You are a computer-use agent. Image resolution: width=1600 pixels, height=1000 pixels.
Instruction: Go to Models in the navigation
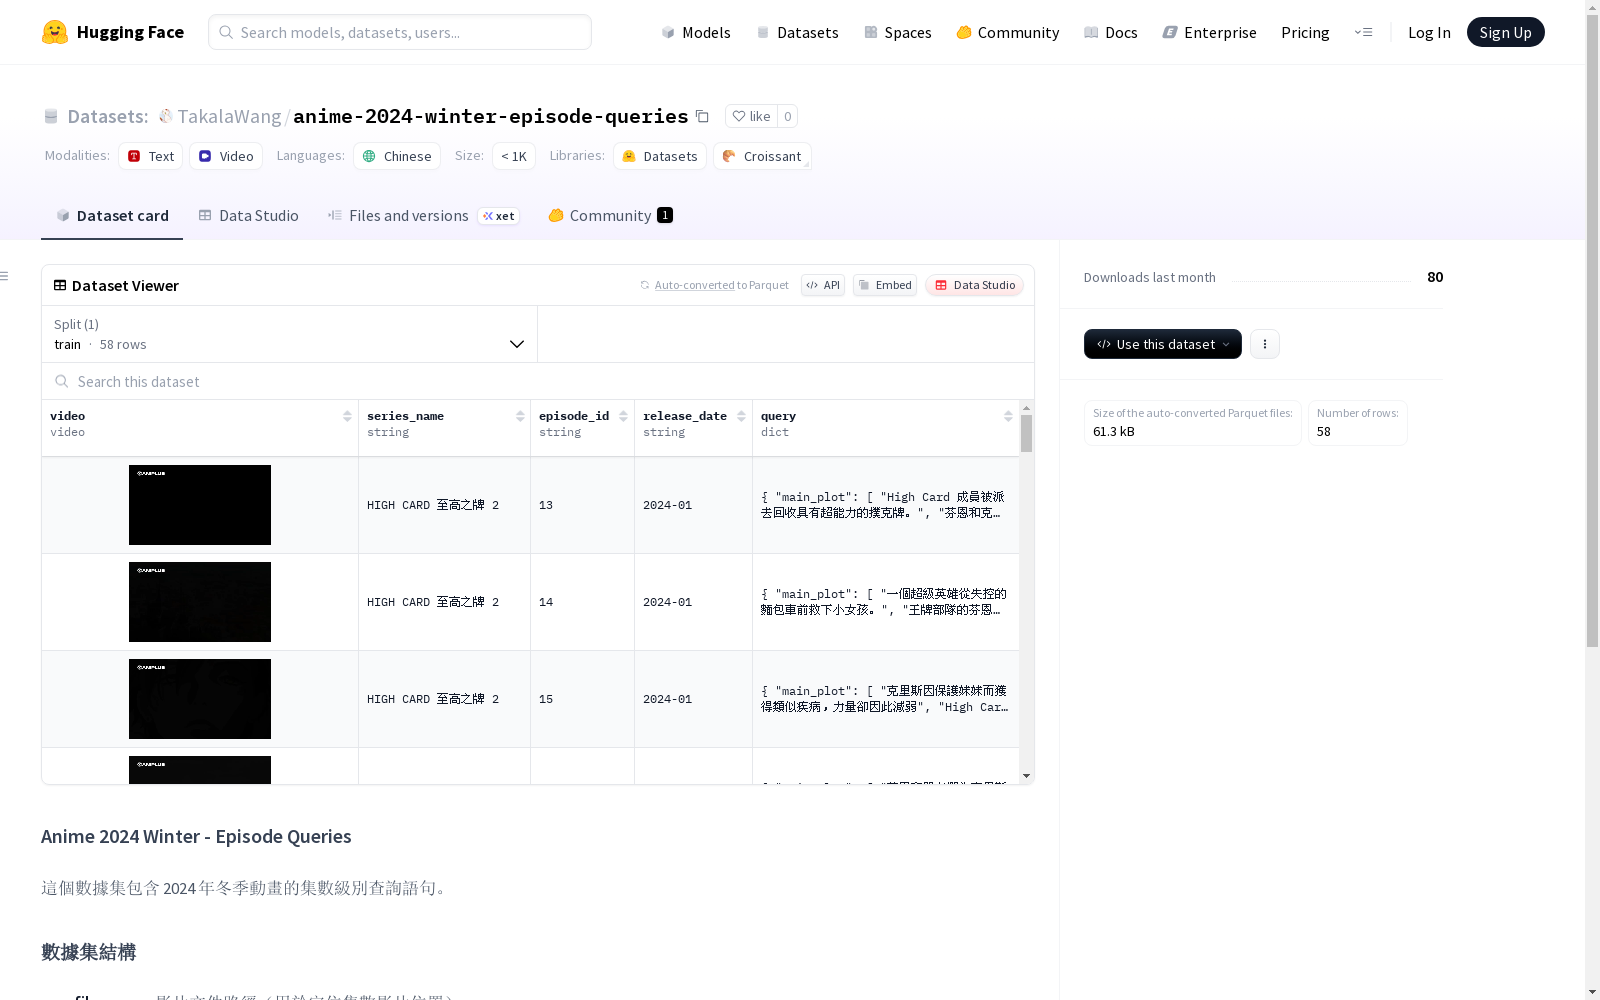pyautogui.click(x=696, y=32)
